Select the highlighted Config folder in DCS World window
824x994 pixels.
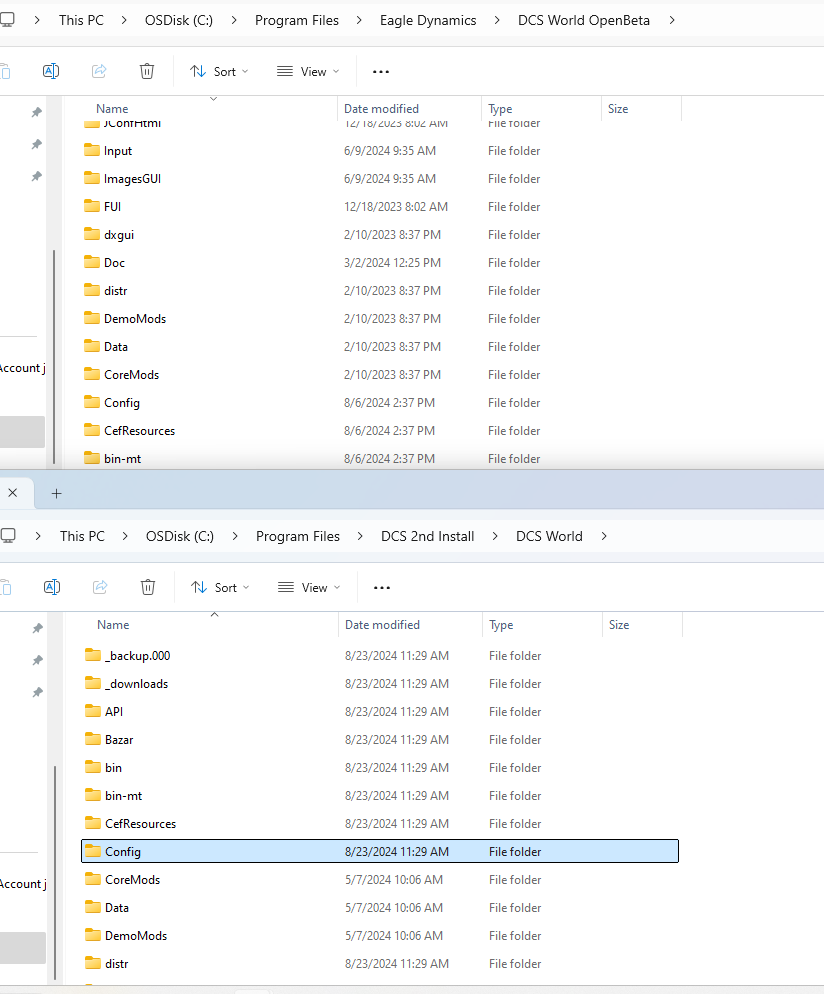tap(380, 851)
